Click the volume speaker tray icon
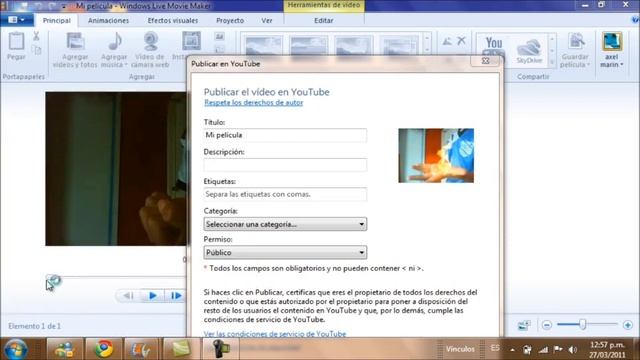Viewport: 640px width, 360px height. [x=573, y=350]
